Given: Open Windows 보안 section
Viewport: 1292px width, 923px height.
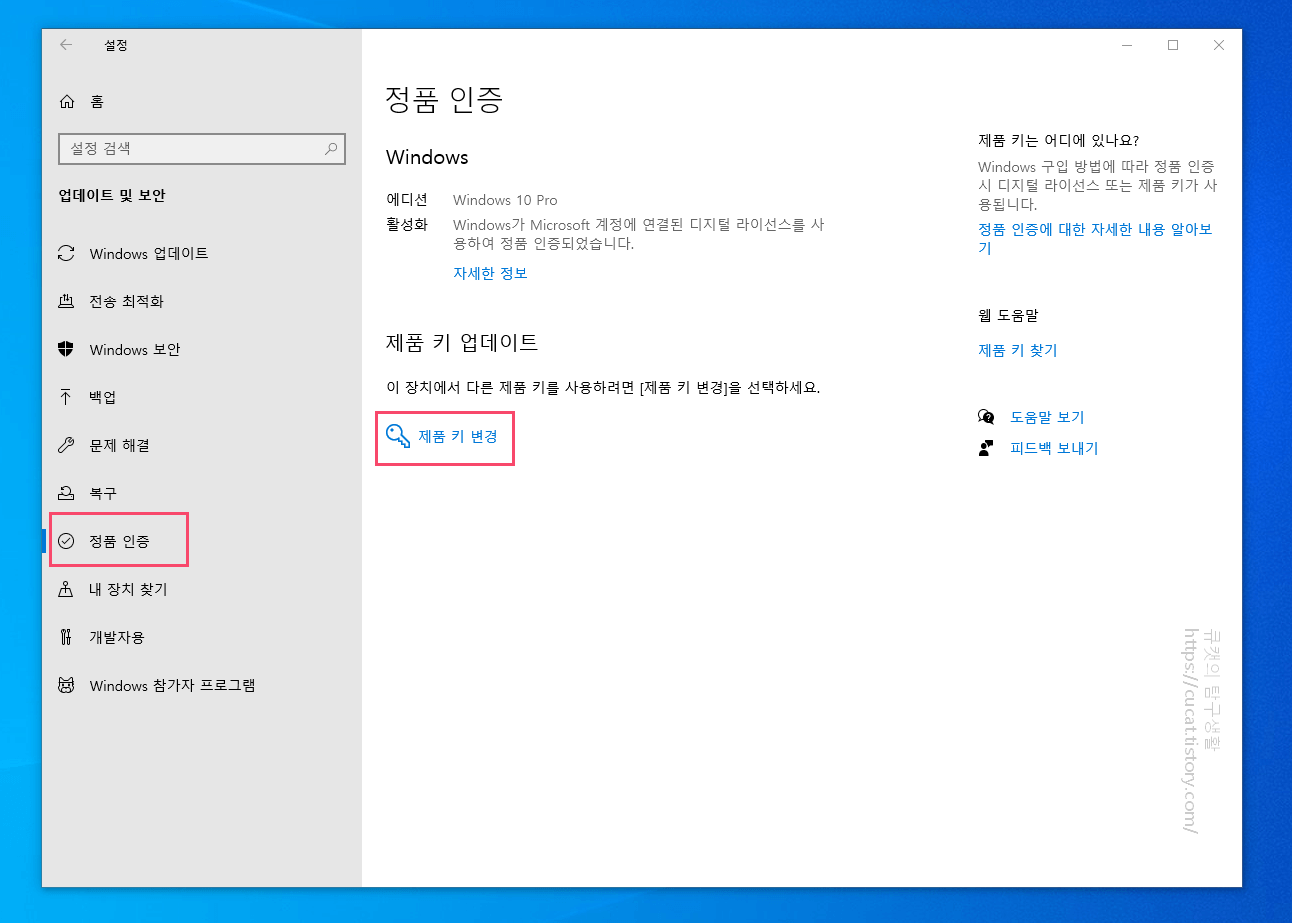Looking at the screenshot, I should pyautogui.click(x=202, y=349).
